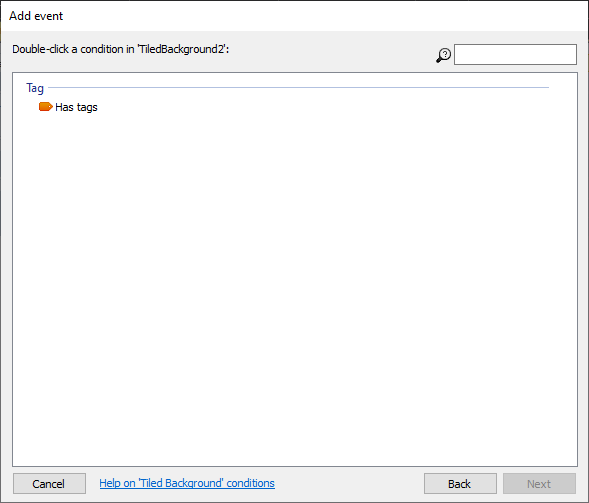
Task: Click the horizontal divider line beside Tag
Action: coord(299,88)
